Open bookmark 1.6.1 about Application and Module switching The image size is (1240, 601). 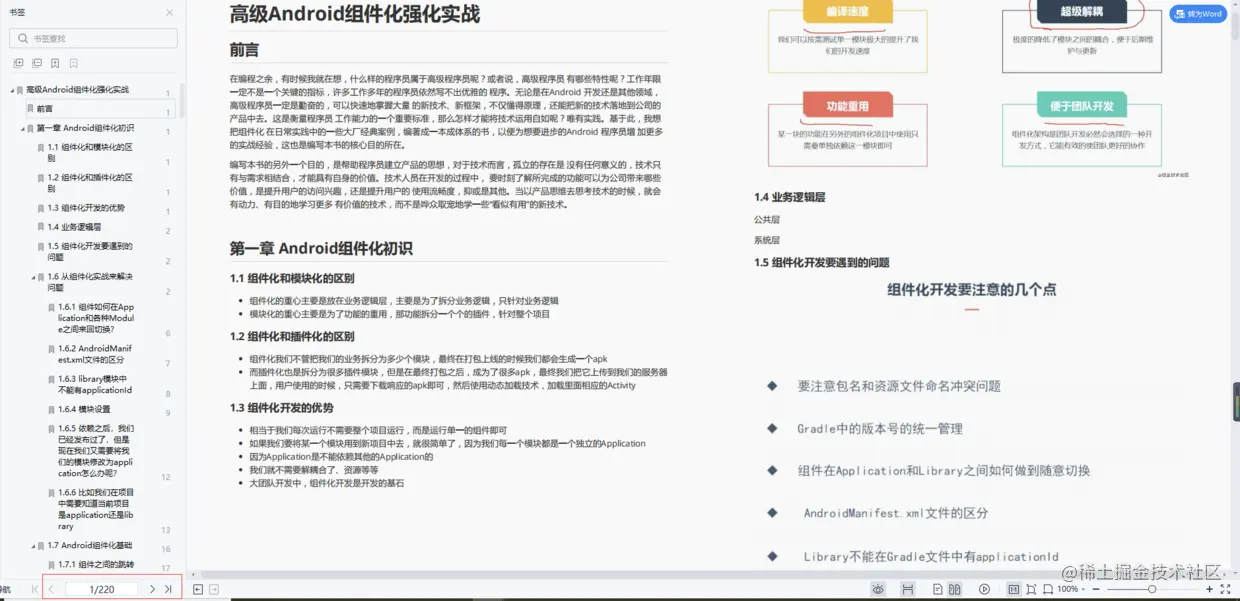pos(96,318)
